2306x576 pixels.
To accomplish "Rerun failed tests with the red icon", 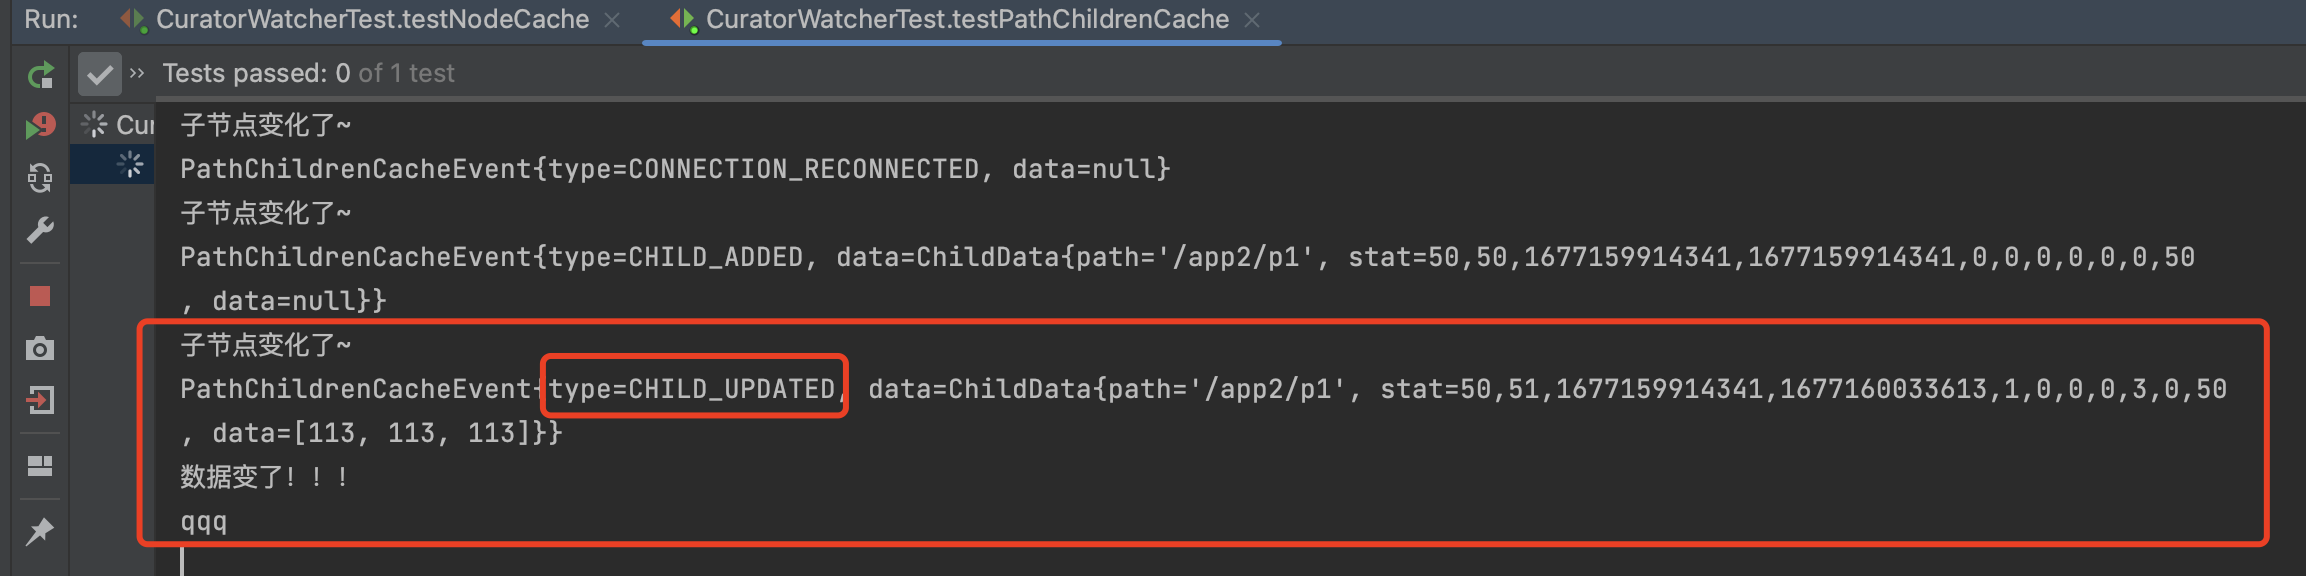I will pyautogui.click(x=40, y=126).
